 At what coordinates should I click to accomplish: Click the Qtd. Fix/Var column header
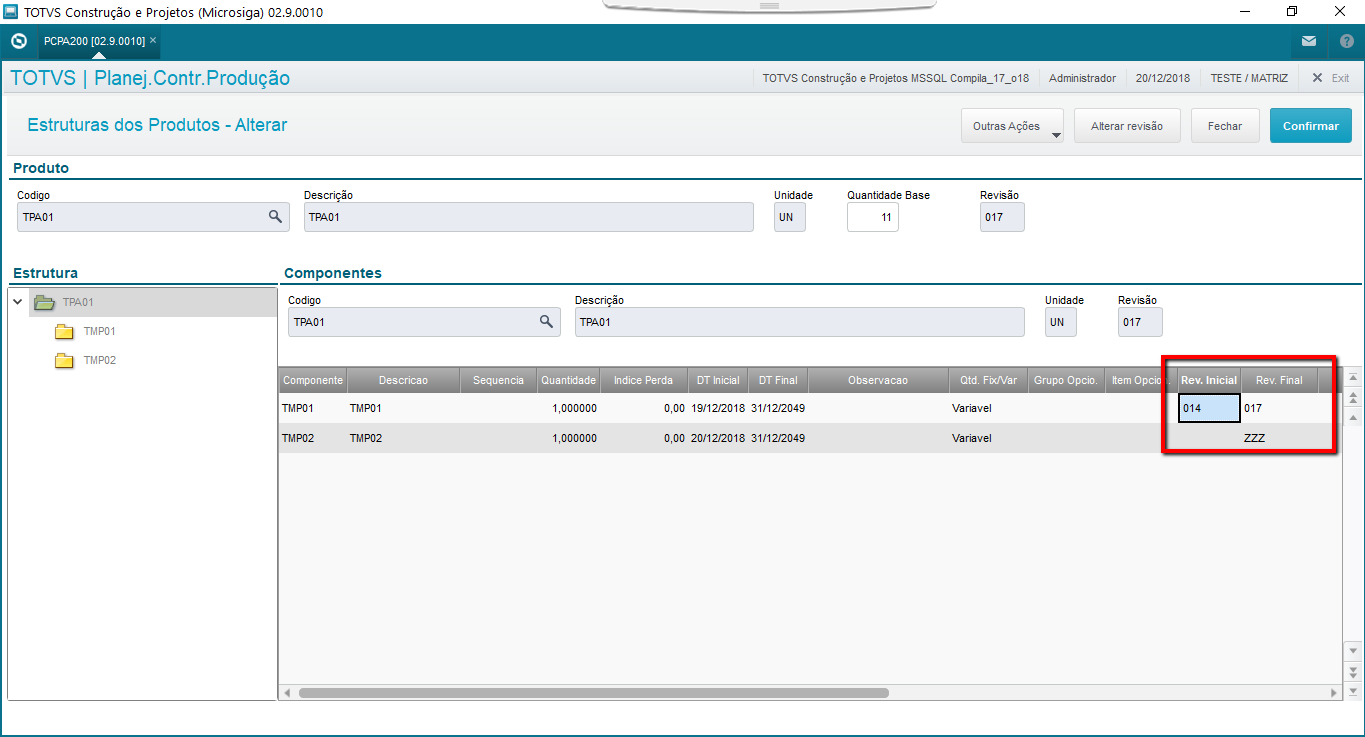pos(988,380)
